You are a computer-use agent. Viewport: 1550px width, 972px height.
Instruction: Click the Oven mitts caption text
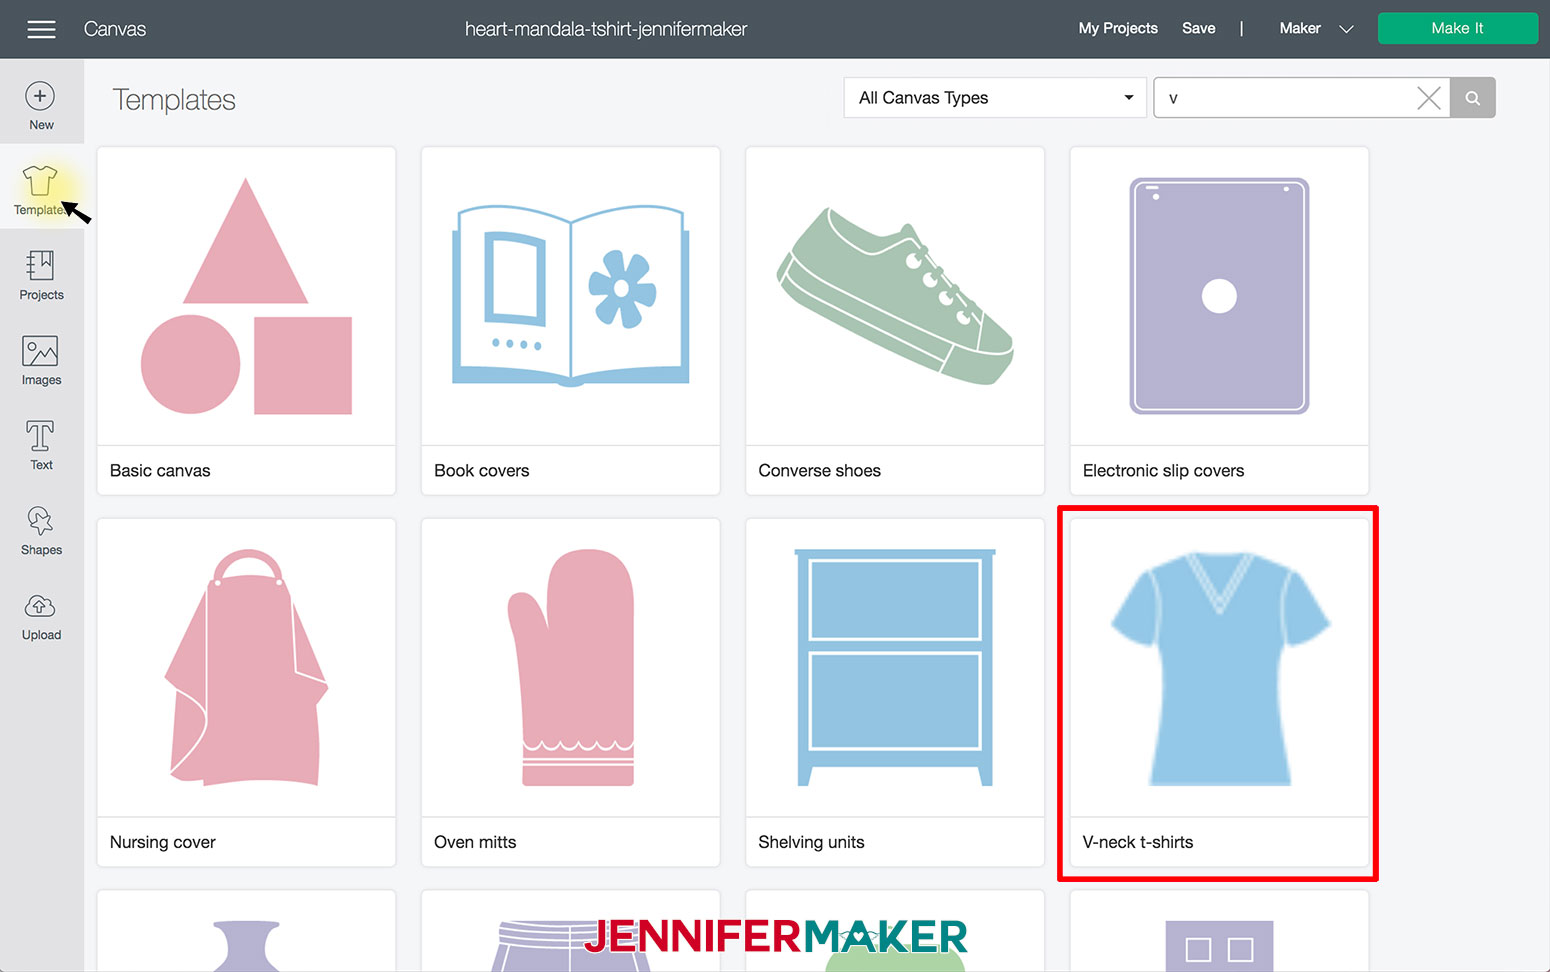coord(475,842)
